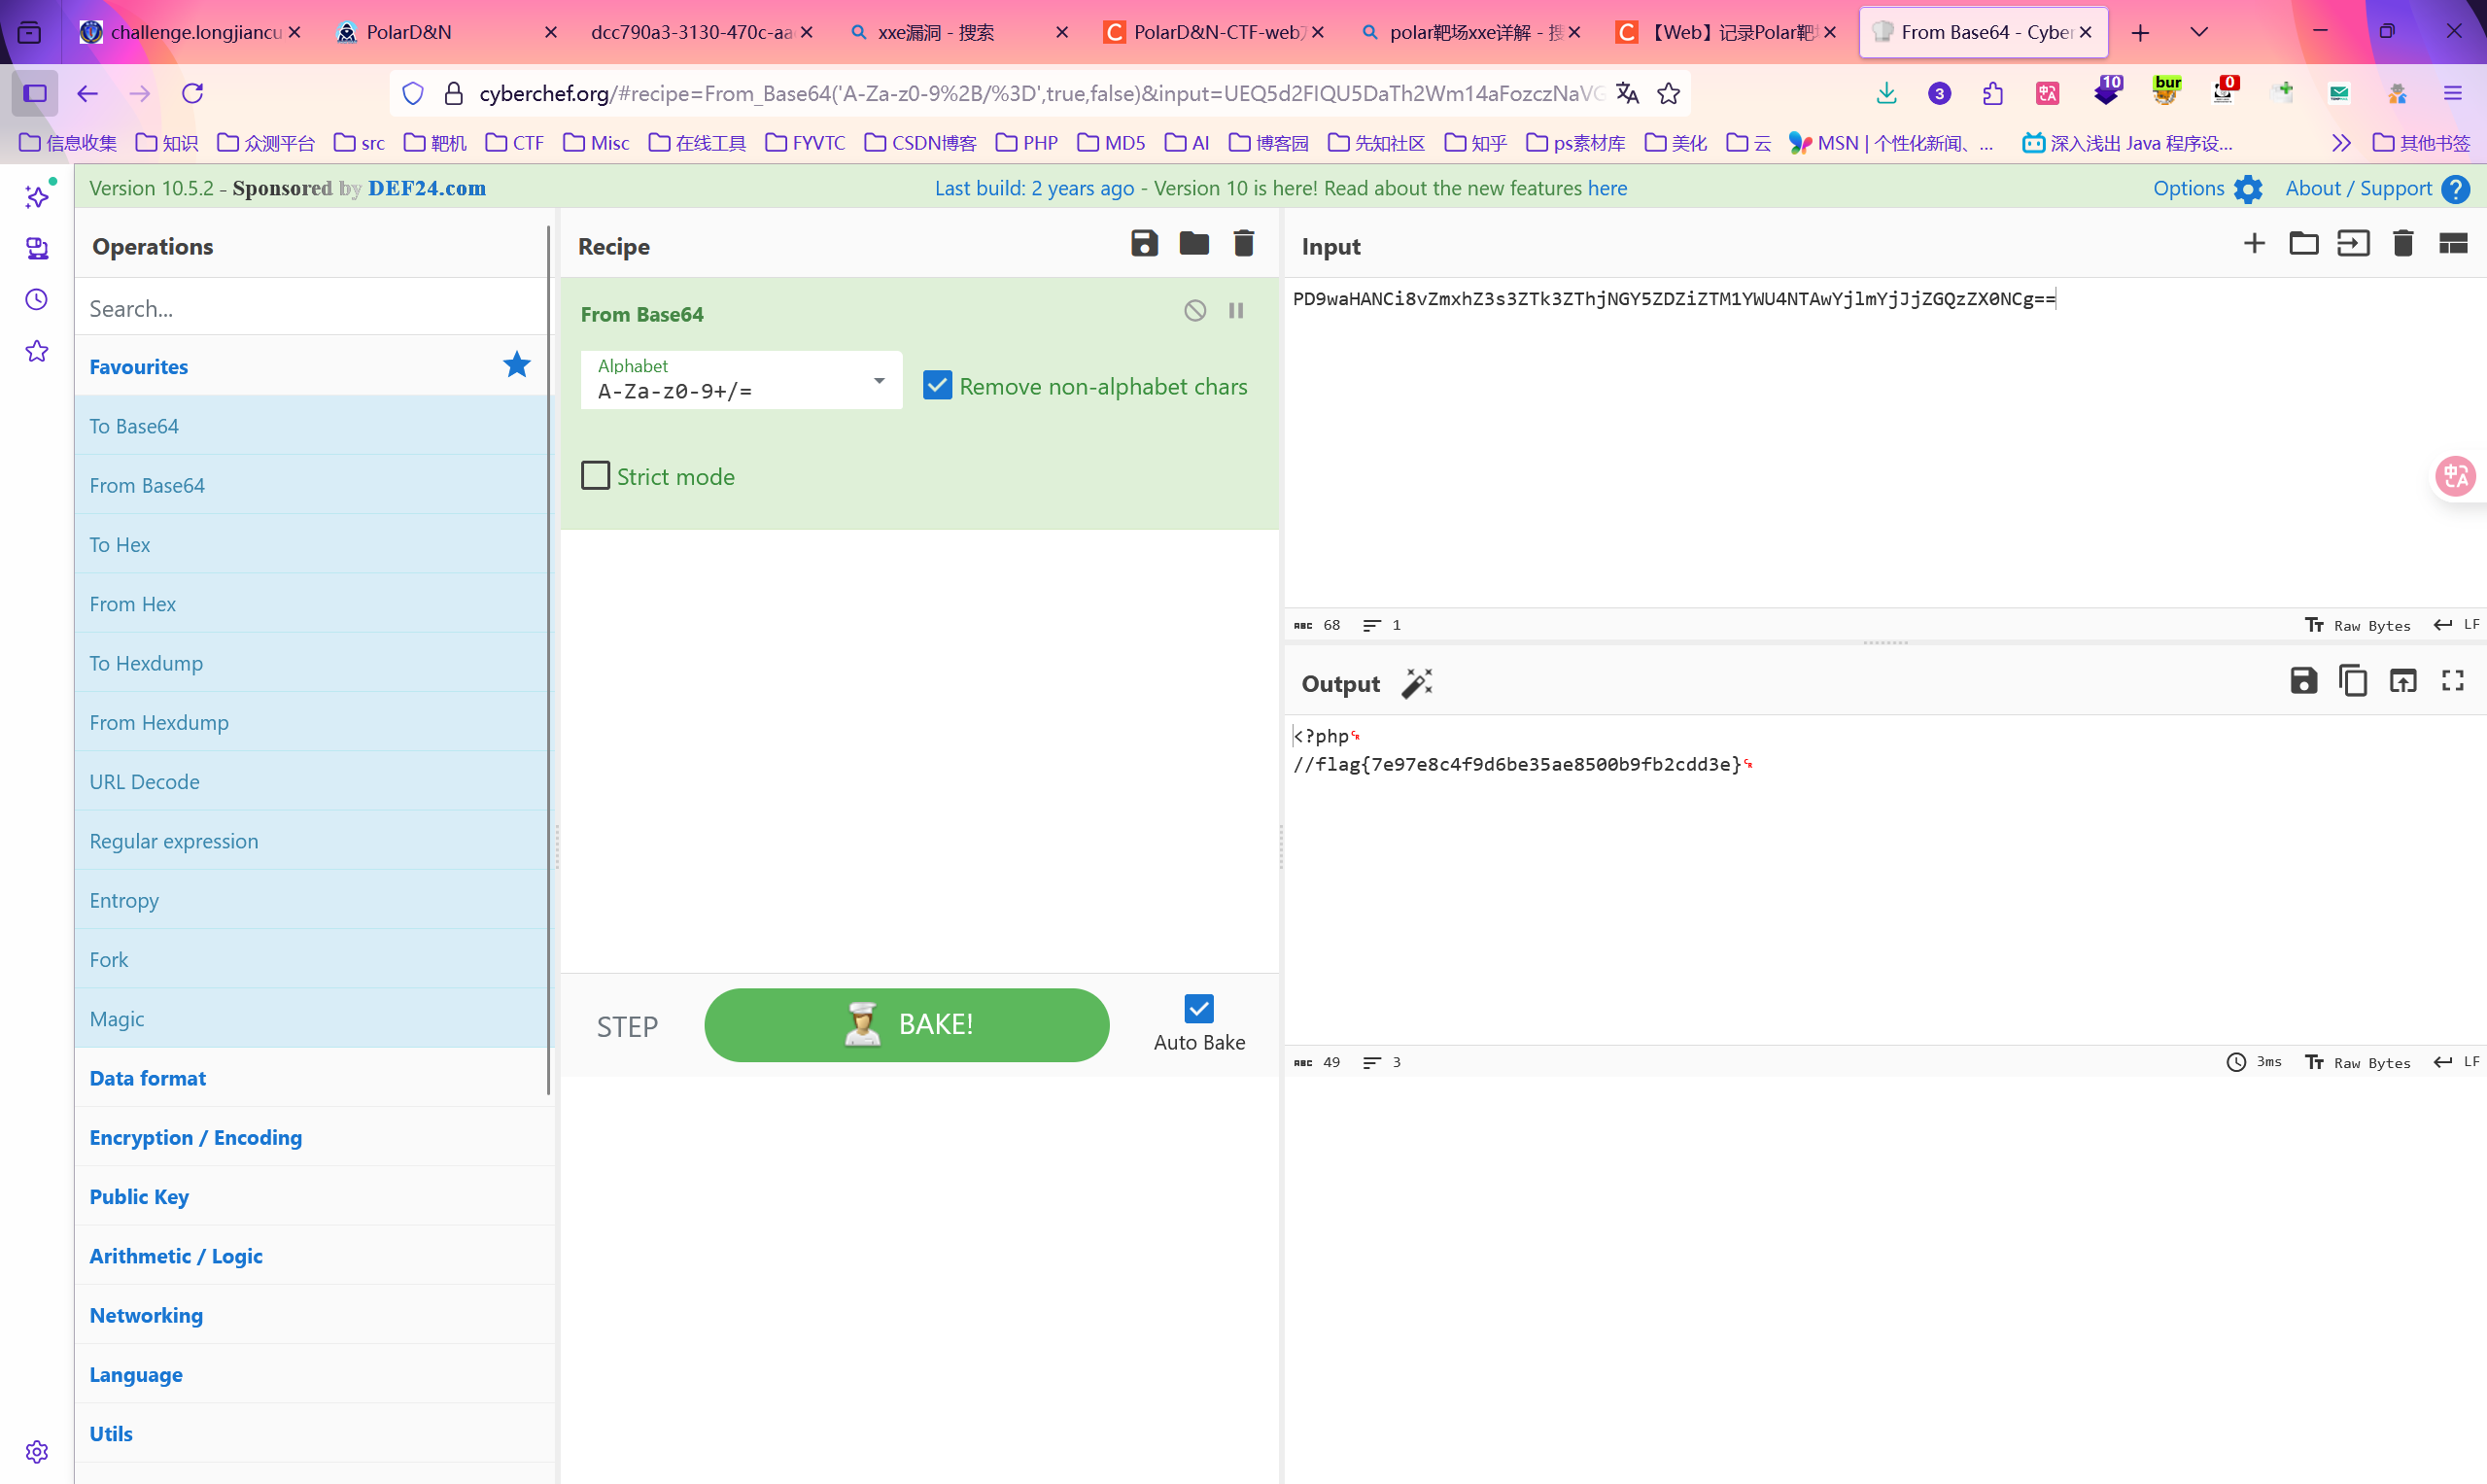Copy raw output to clipboard

pos(2353,682)
